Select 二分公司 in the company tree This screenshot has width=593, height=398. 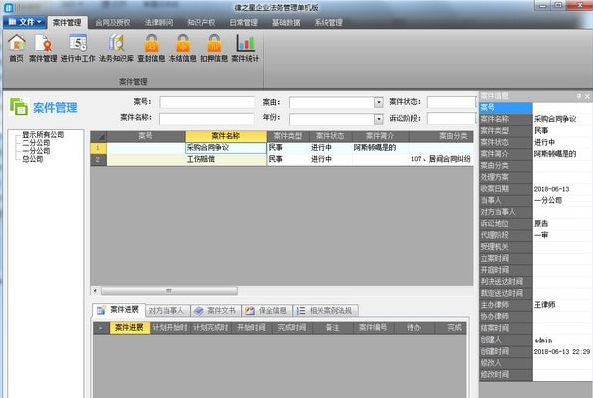[x=36, y=143]
